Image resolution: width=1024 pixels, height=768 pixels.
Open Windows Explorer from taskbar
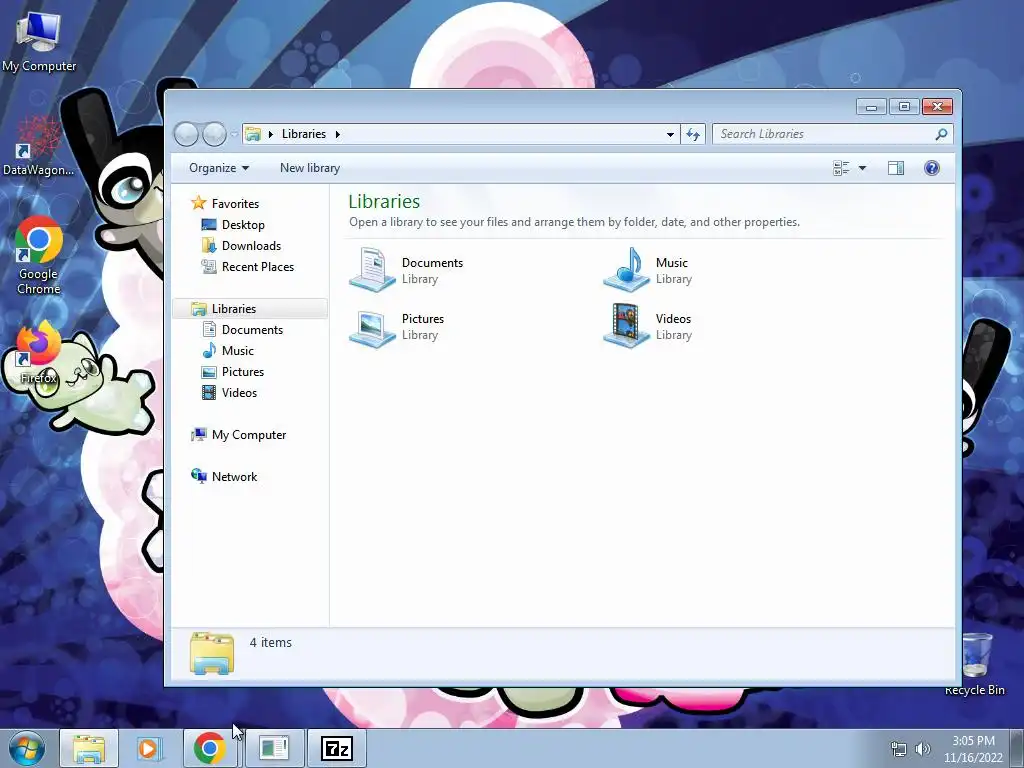89,748
